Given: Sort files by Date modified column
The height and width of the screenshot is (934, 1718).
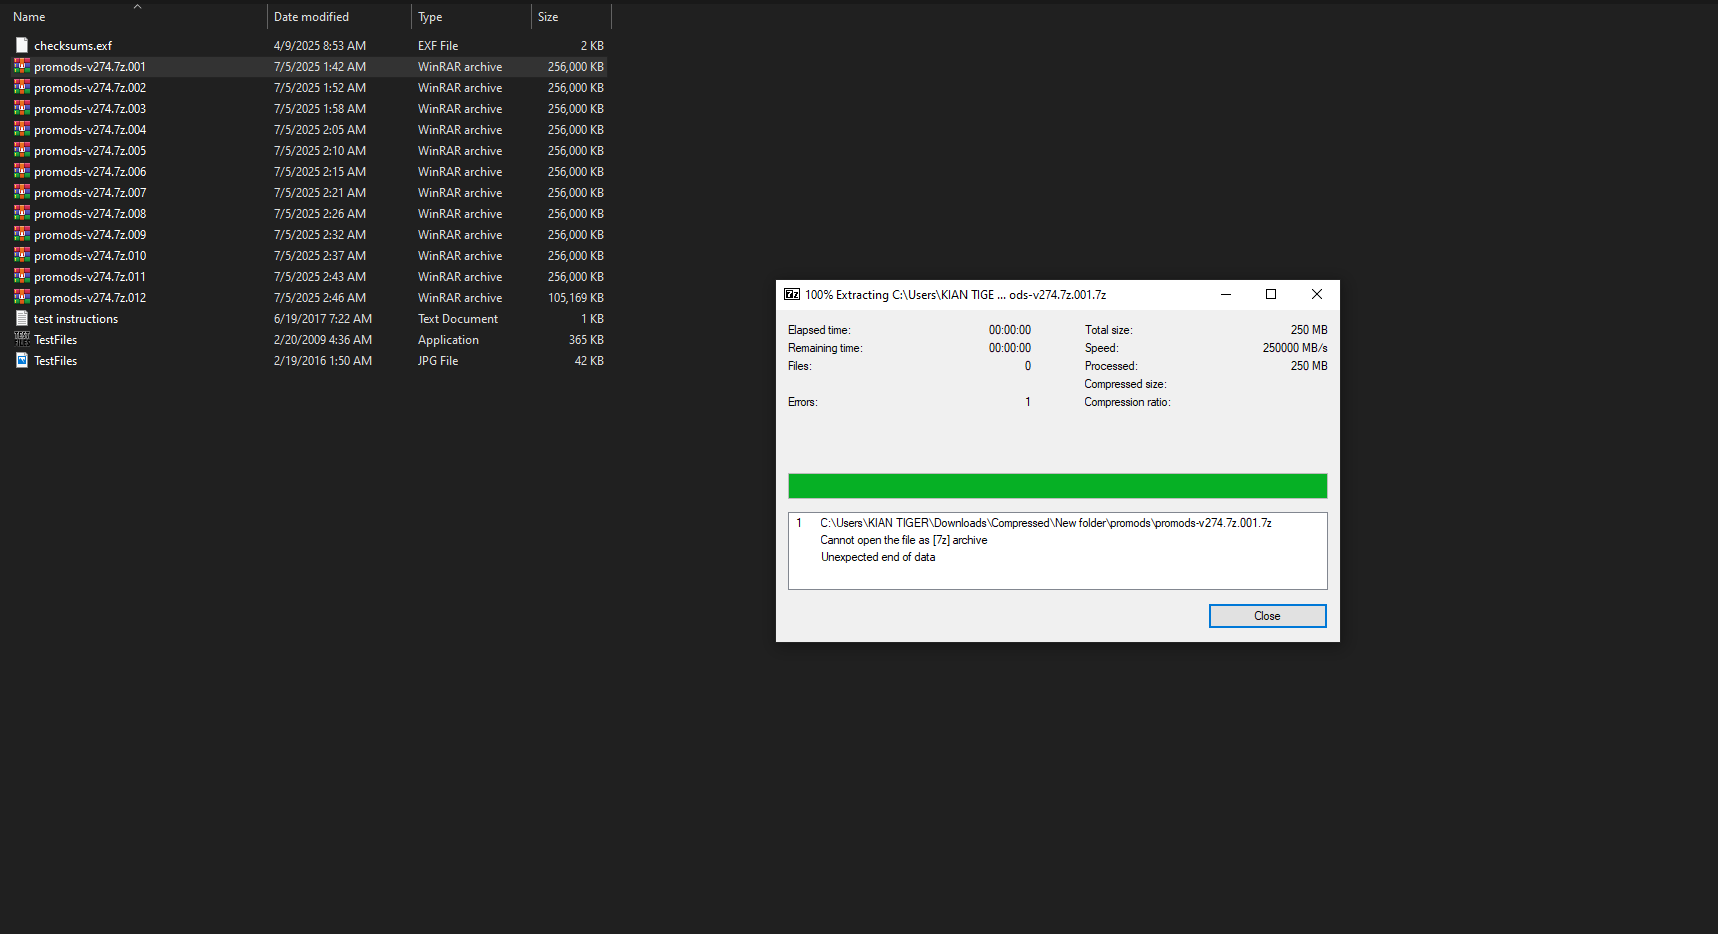Looking at the screenshot, I should (x=311, y=16).
